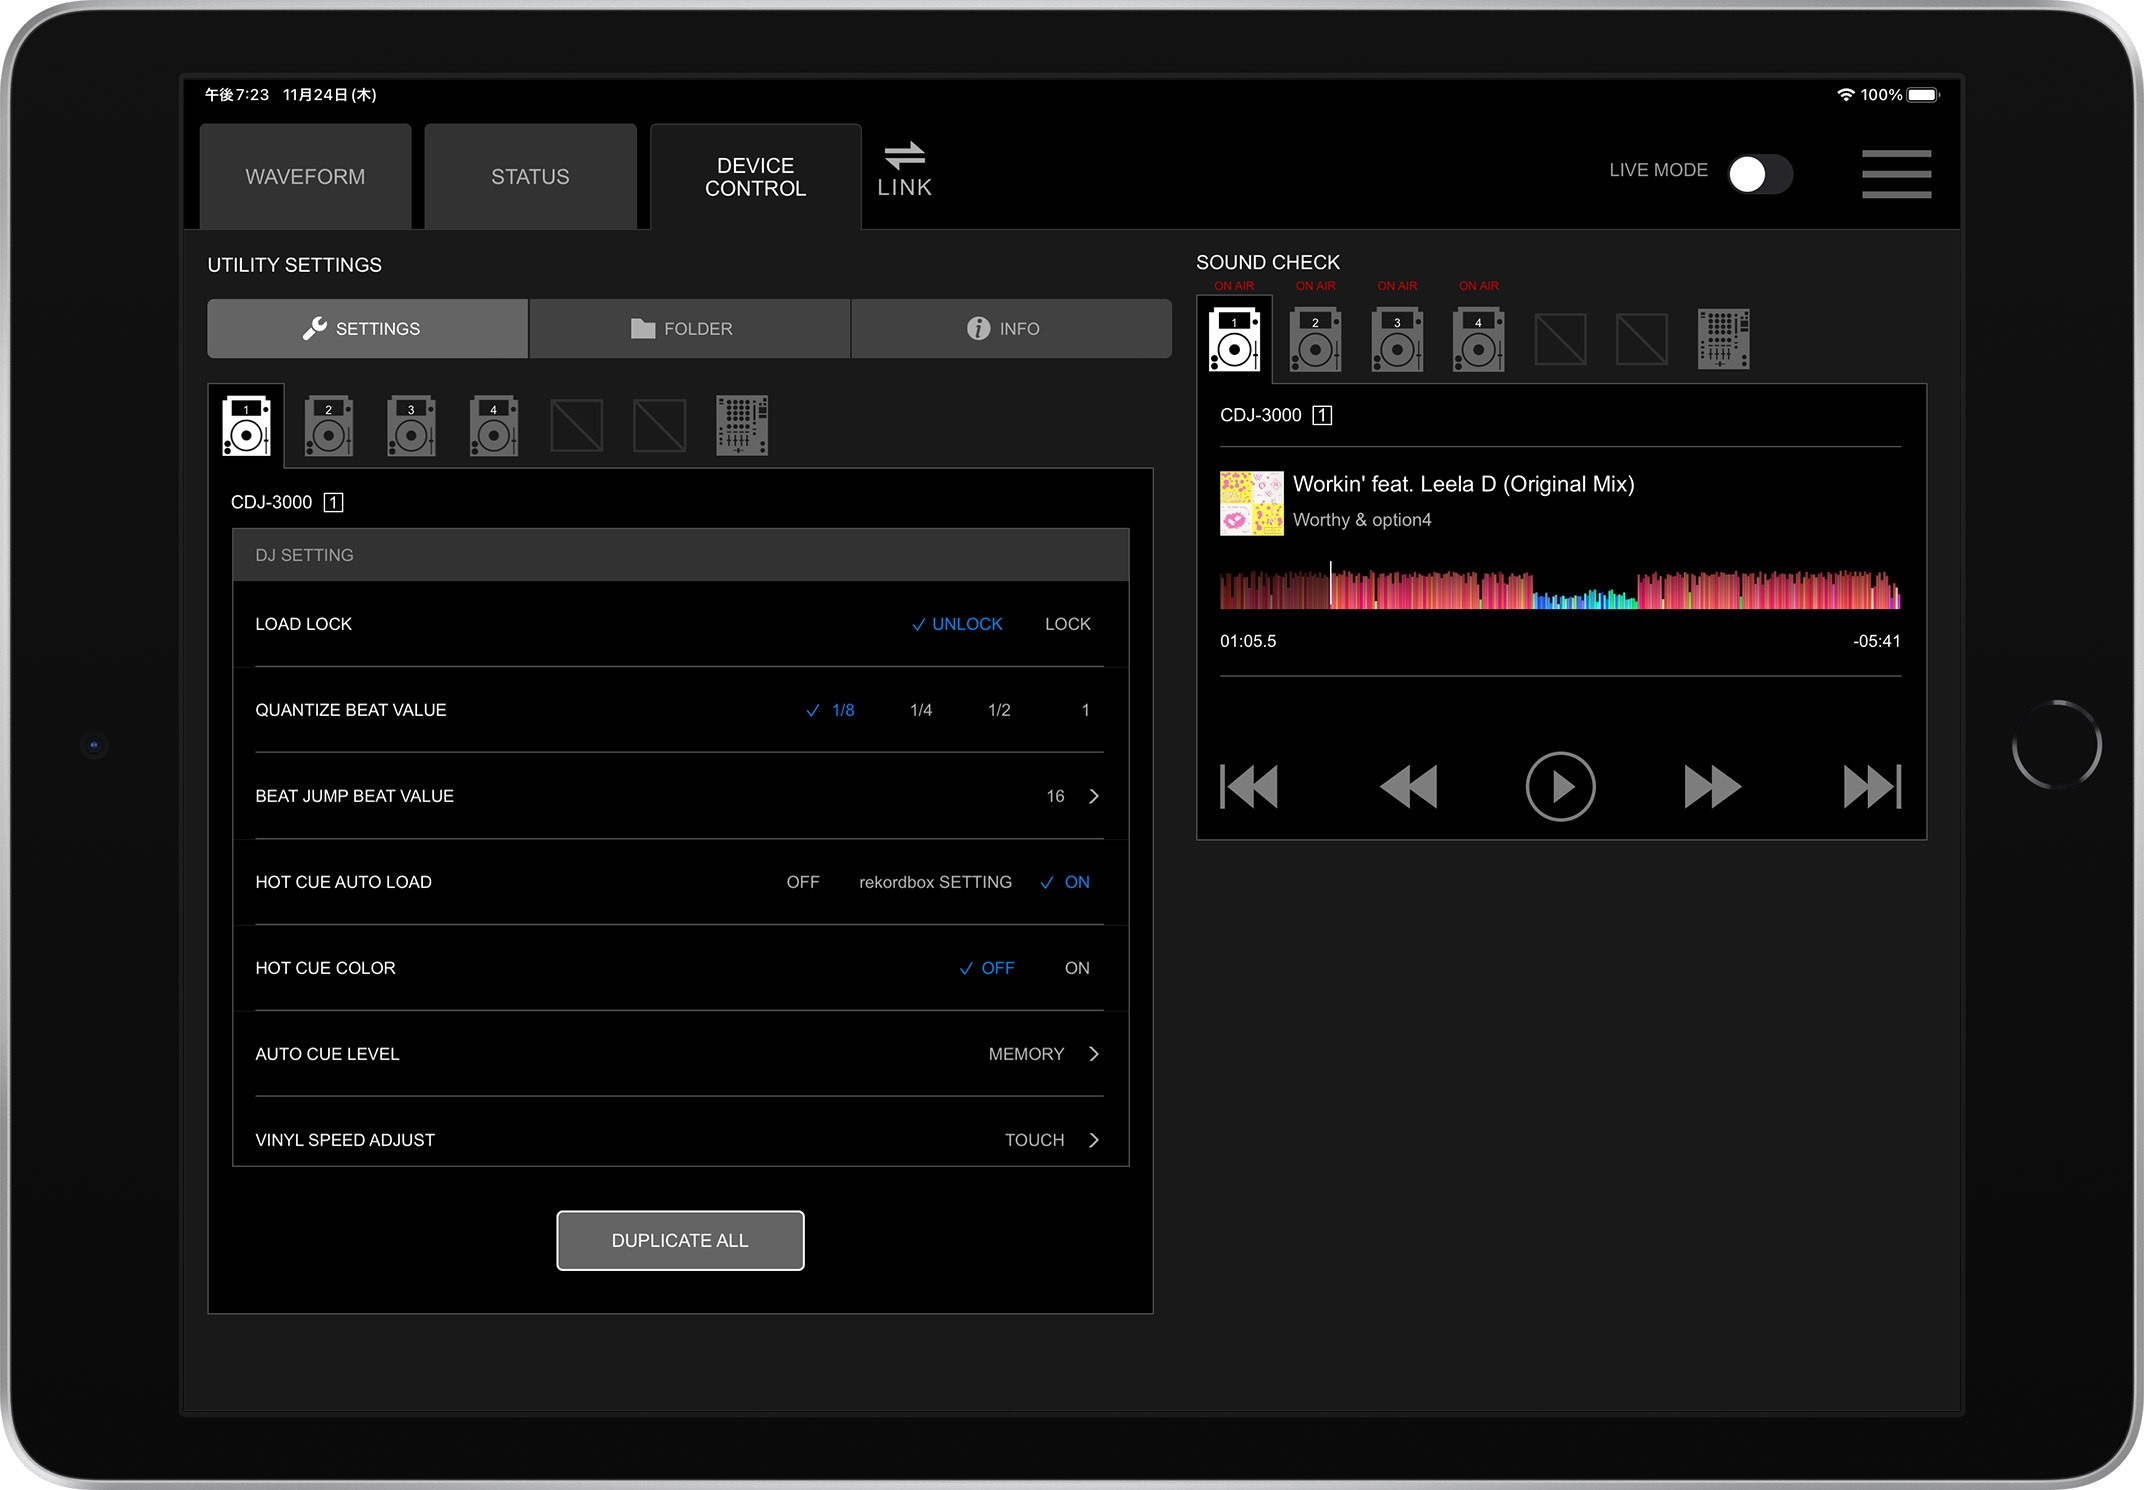Switch to the WAVEFORM tab
This screenshot has width=2144, height=1490.
click(x=304, y=176)
